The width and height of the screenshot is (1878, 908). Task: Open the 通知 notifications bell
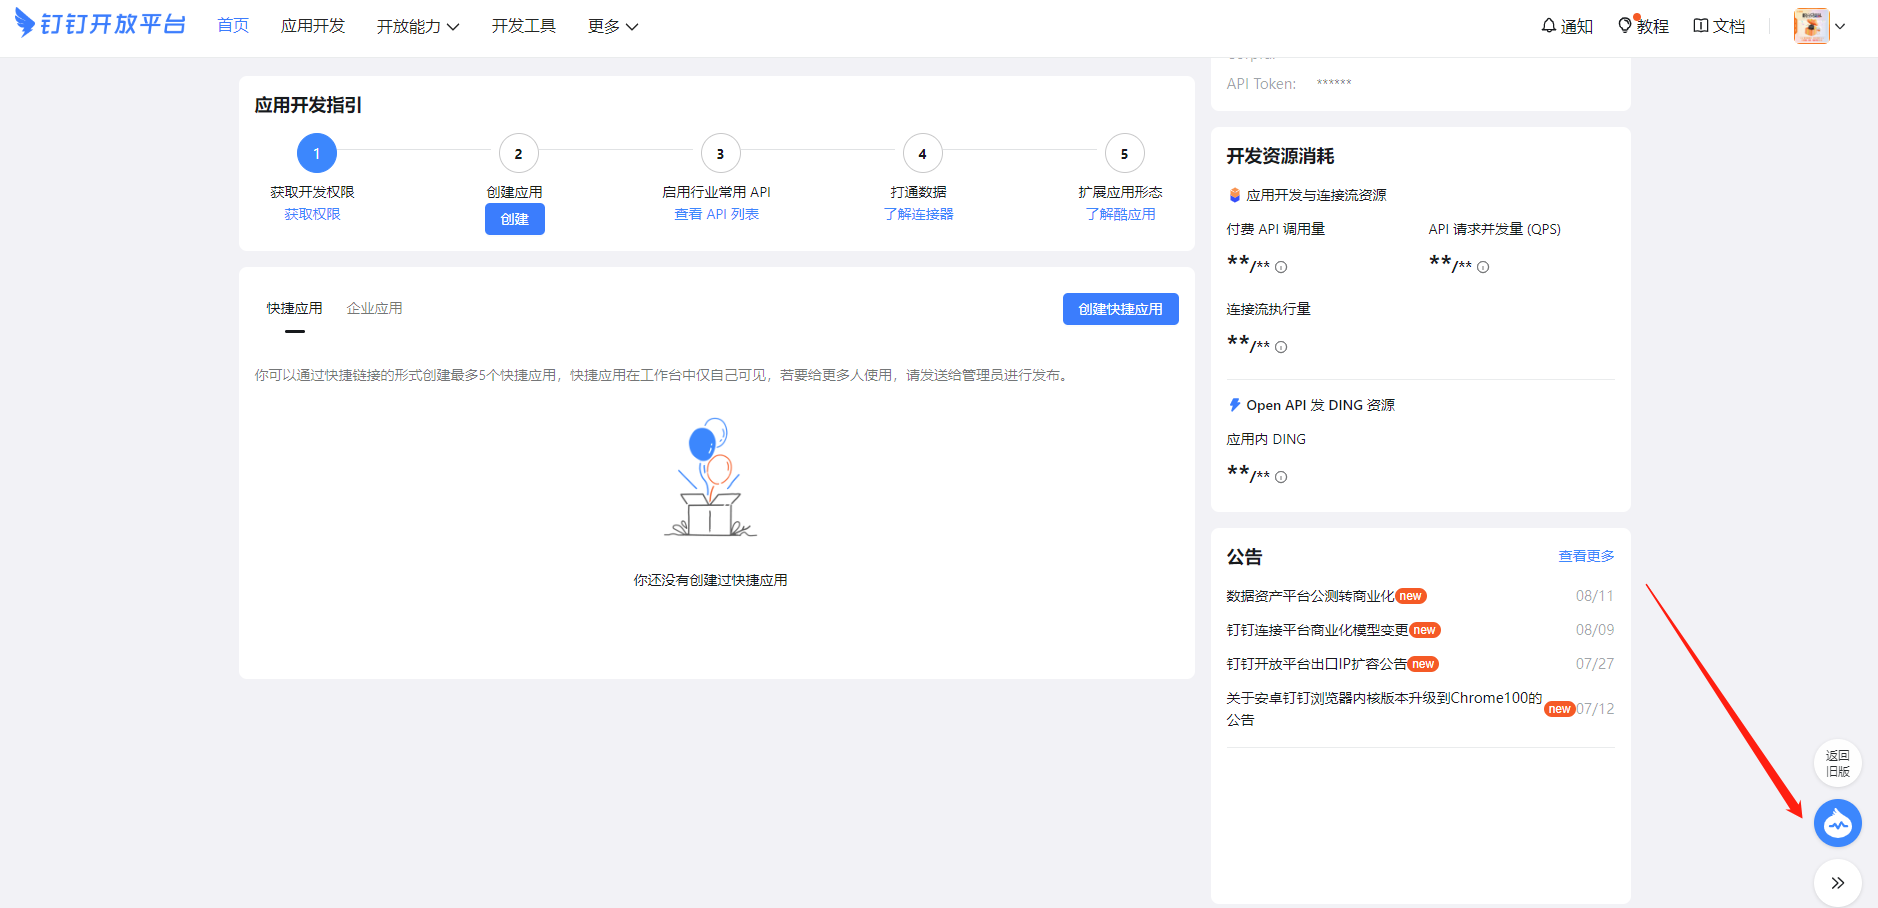click(x=1567, y=26)
